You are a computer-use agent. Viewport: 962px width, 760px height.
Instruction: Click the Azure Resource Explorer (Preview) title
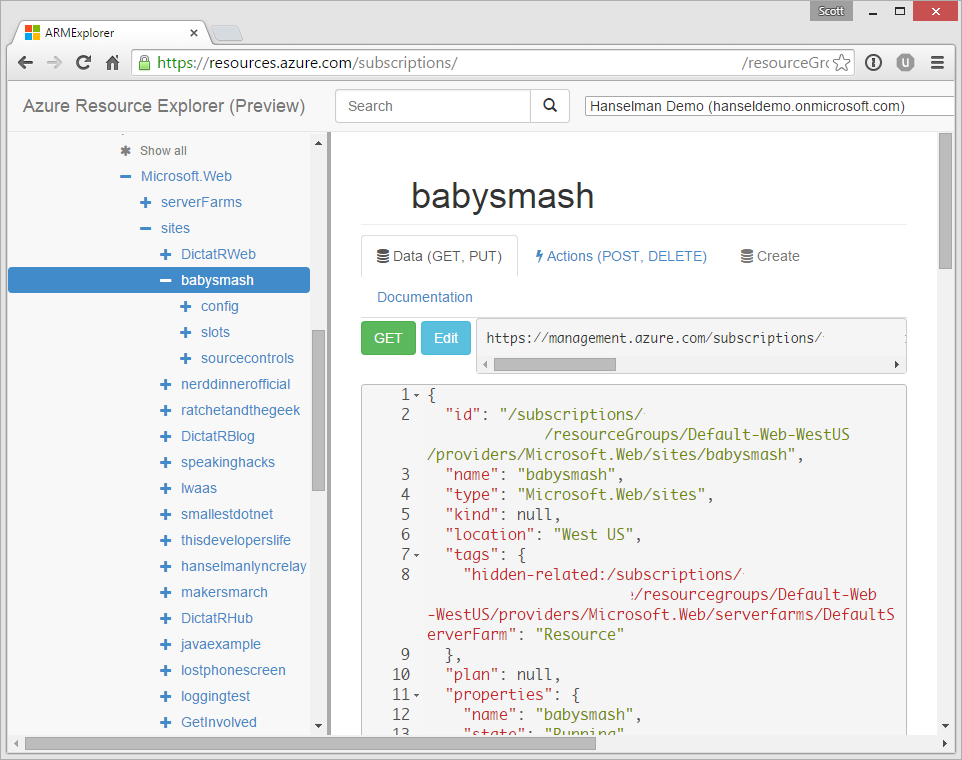(164, 106)
